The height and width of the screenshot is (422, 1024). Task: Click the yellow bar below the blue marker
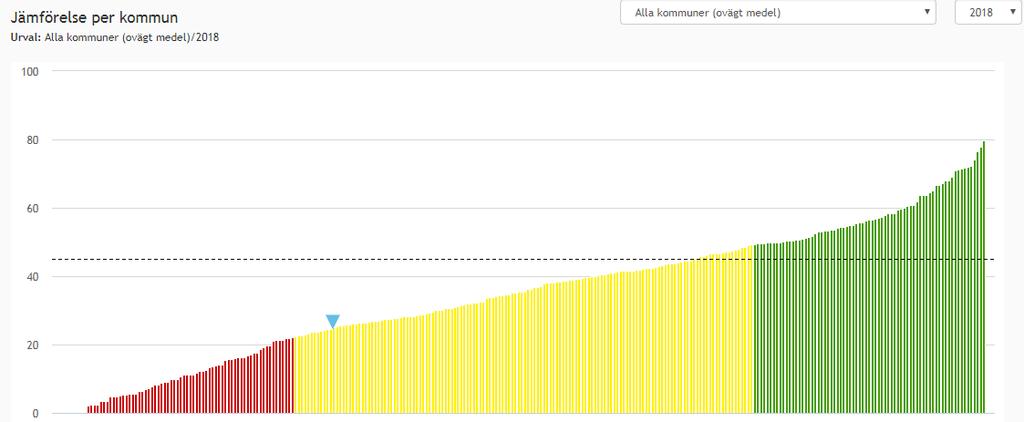coord(333,370)
